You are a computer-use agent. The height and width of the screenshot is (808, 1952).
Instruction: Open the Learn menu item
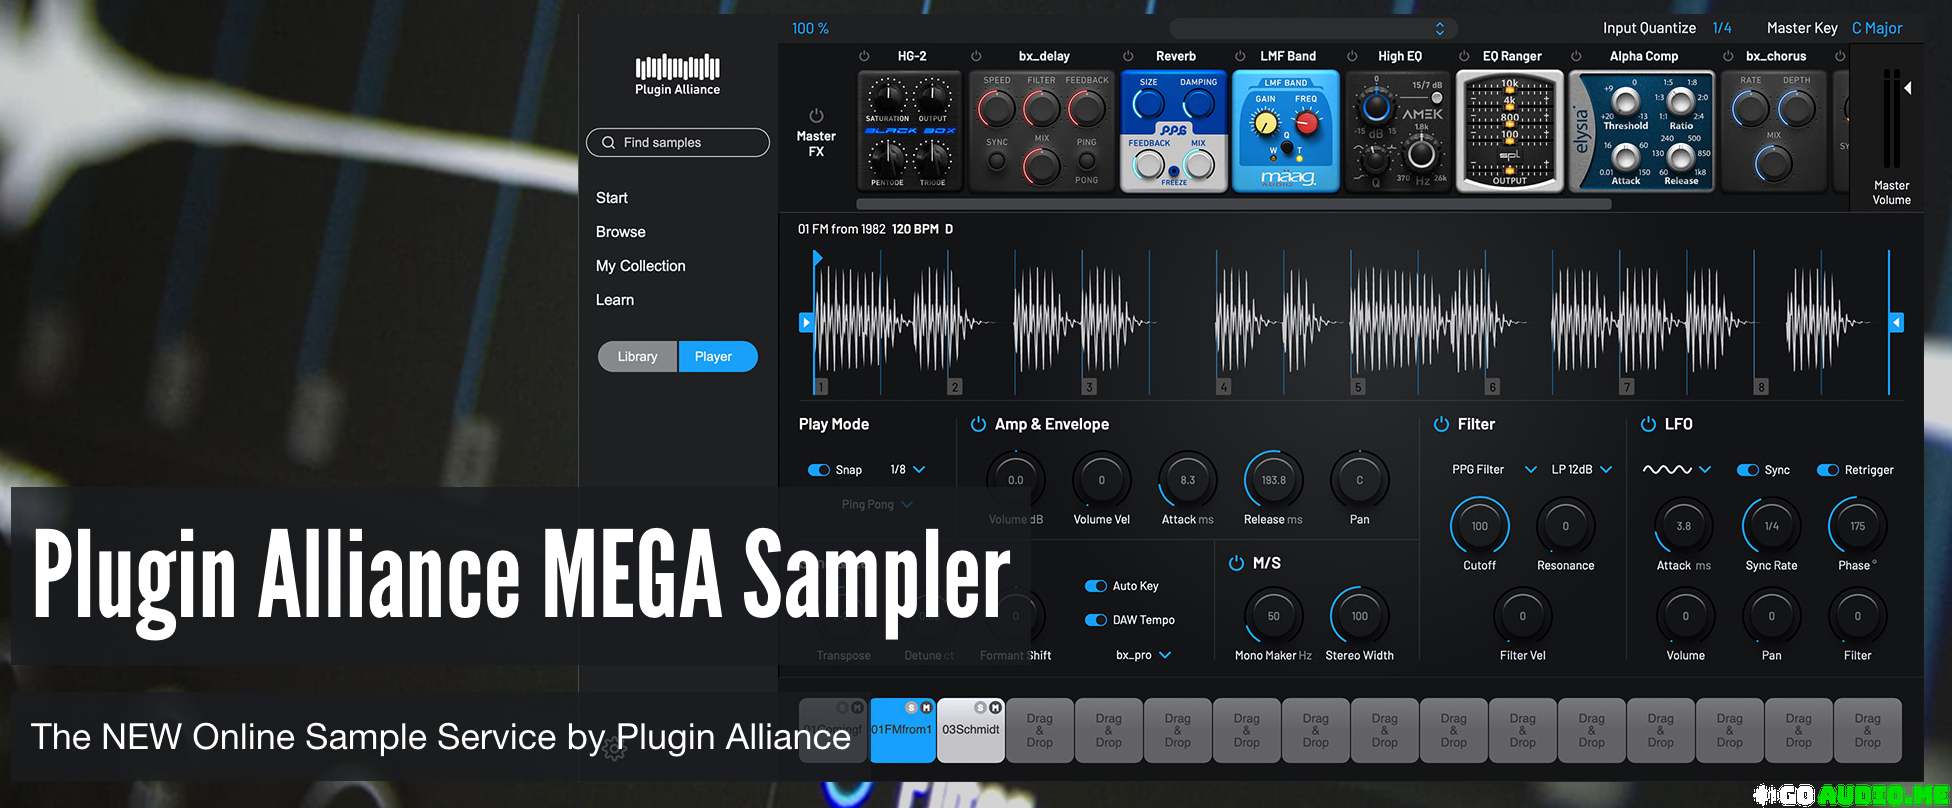tap(615, 300)
